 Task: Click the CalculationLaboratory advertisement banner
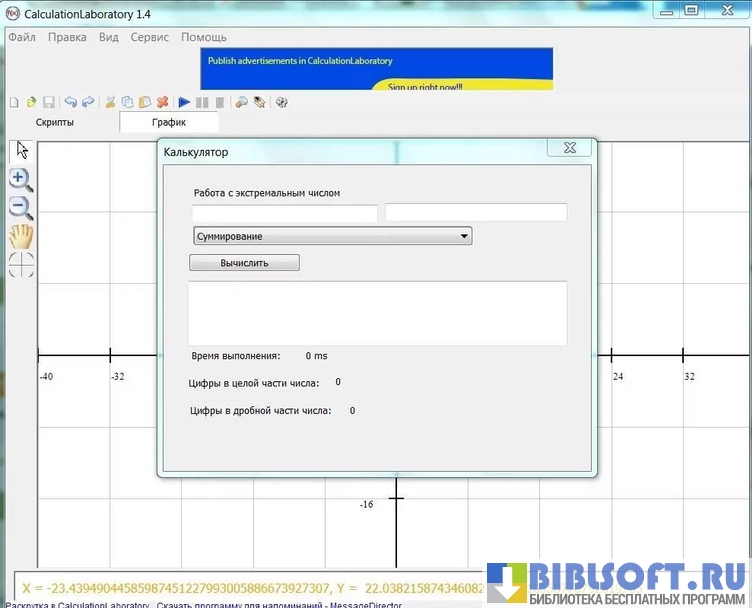click(376, 69)
